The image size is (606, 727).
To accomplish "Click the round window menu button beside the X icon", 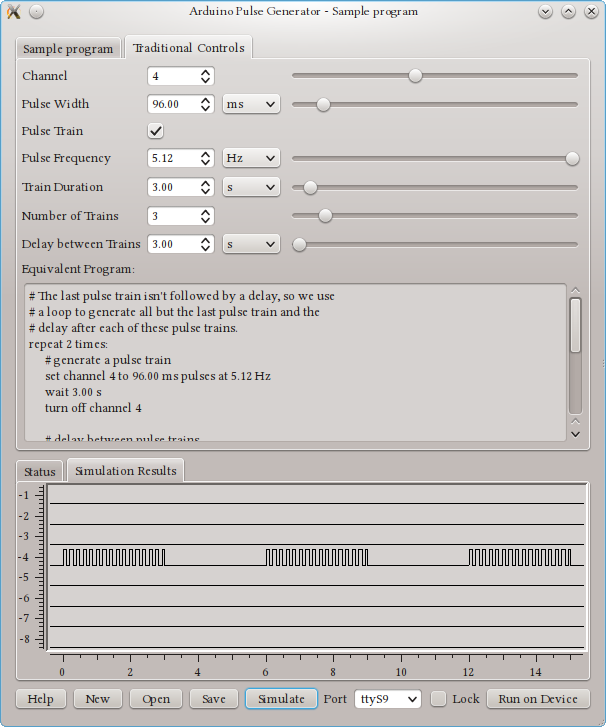I will click(37, 12).
